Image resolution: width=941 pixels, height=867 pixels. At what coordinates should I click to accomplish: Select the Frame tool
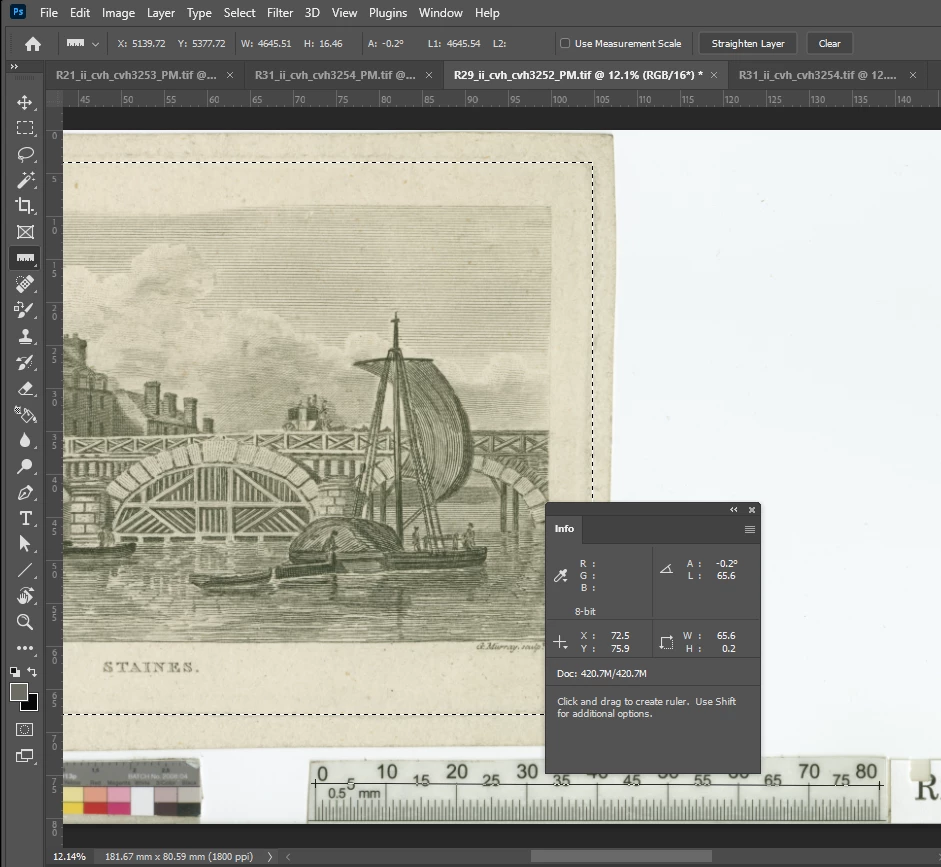coord(25,232)
